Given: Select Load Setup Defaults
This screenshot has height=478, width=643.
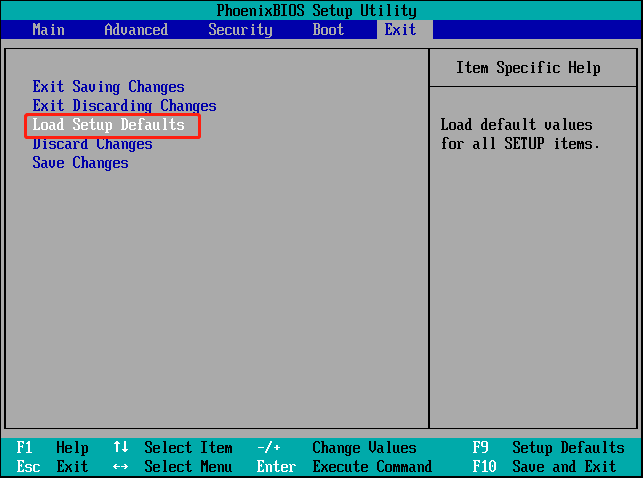Looking at the screenshot, I should click(x=109, y=125).
